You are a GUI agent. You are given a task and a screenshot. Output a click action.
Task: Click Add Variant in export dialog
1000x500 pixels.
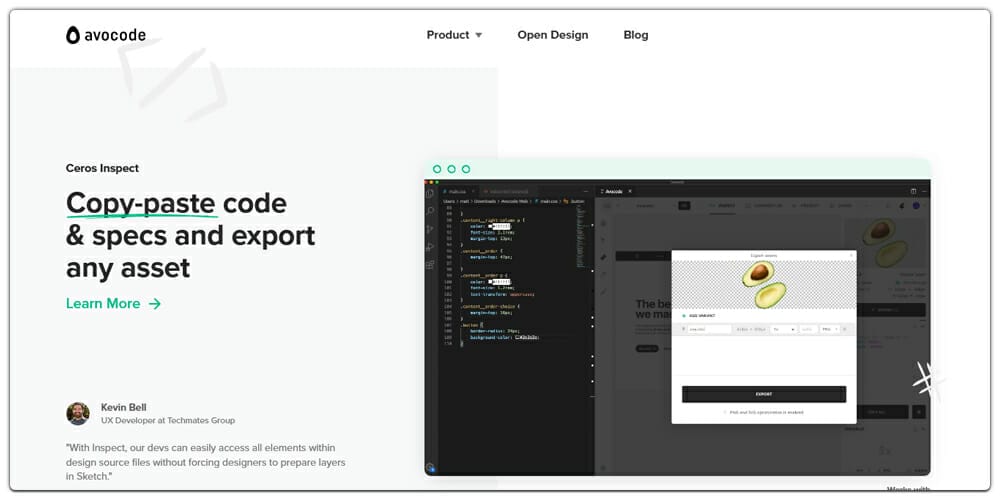tap(698, 316)
